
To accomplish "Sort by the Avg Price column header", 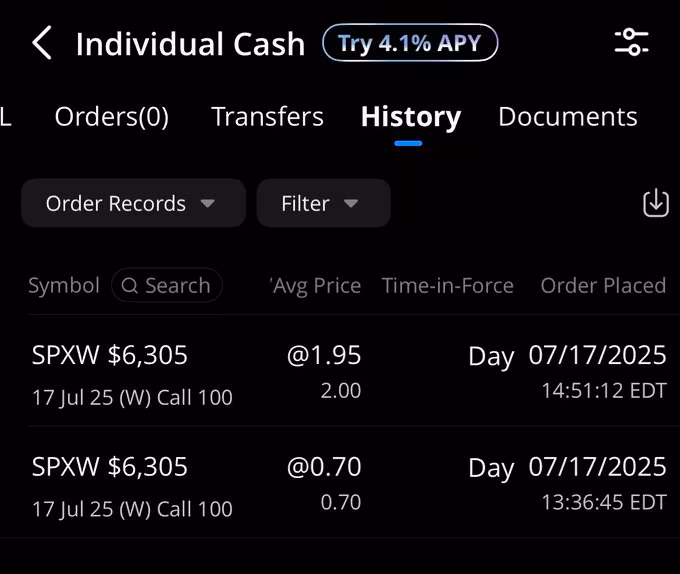I will click(x=316, y=286).
